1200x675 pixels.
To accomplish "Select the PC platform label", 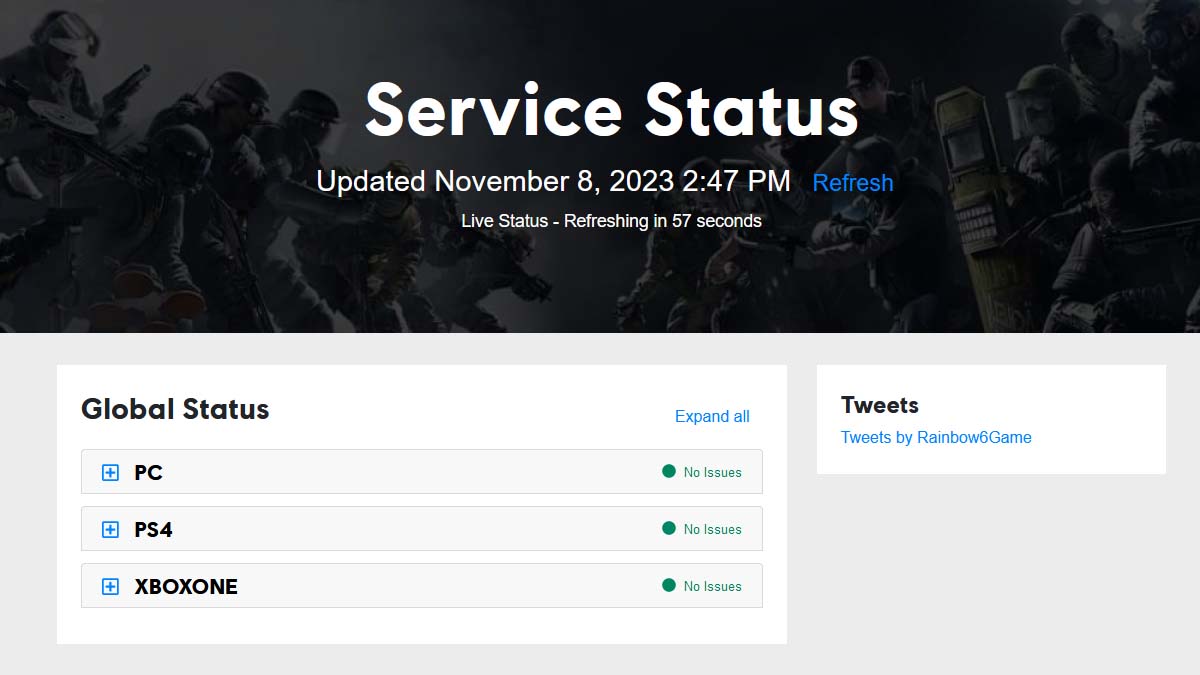I will click(x=148, y=473).
